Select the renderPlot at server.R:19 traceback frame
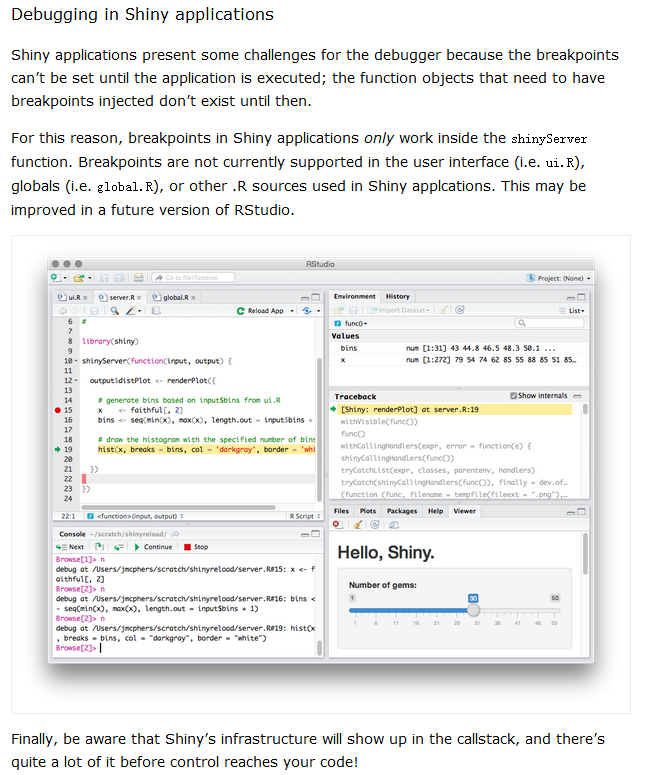This screenshot has width=666, height=775. click(x=454, y=409)
